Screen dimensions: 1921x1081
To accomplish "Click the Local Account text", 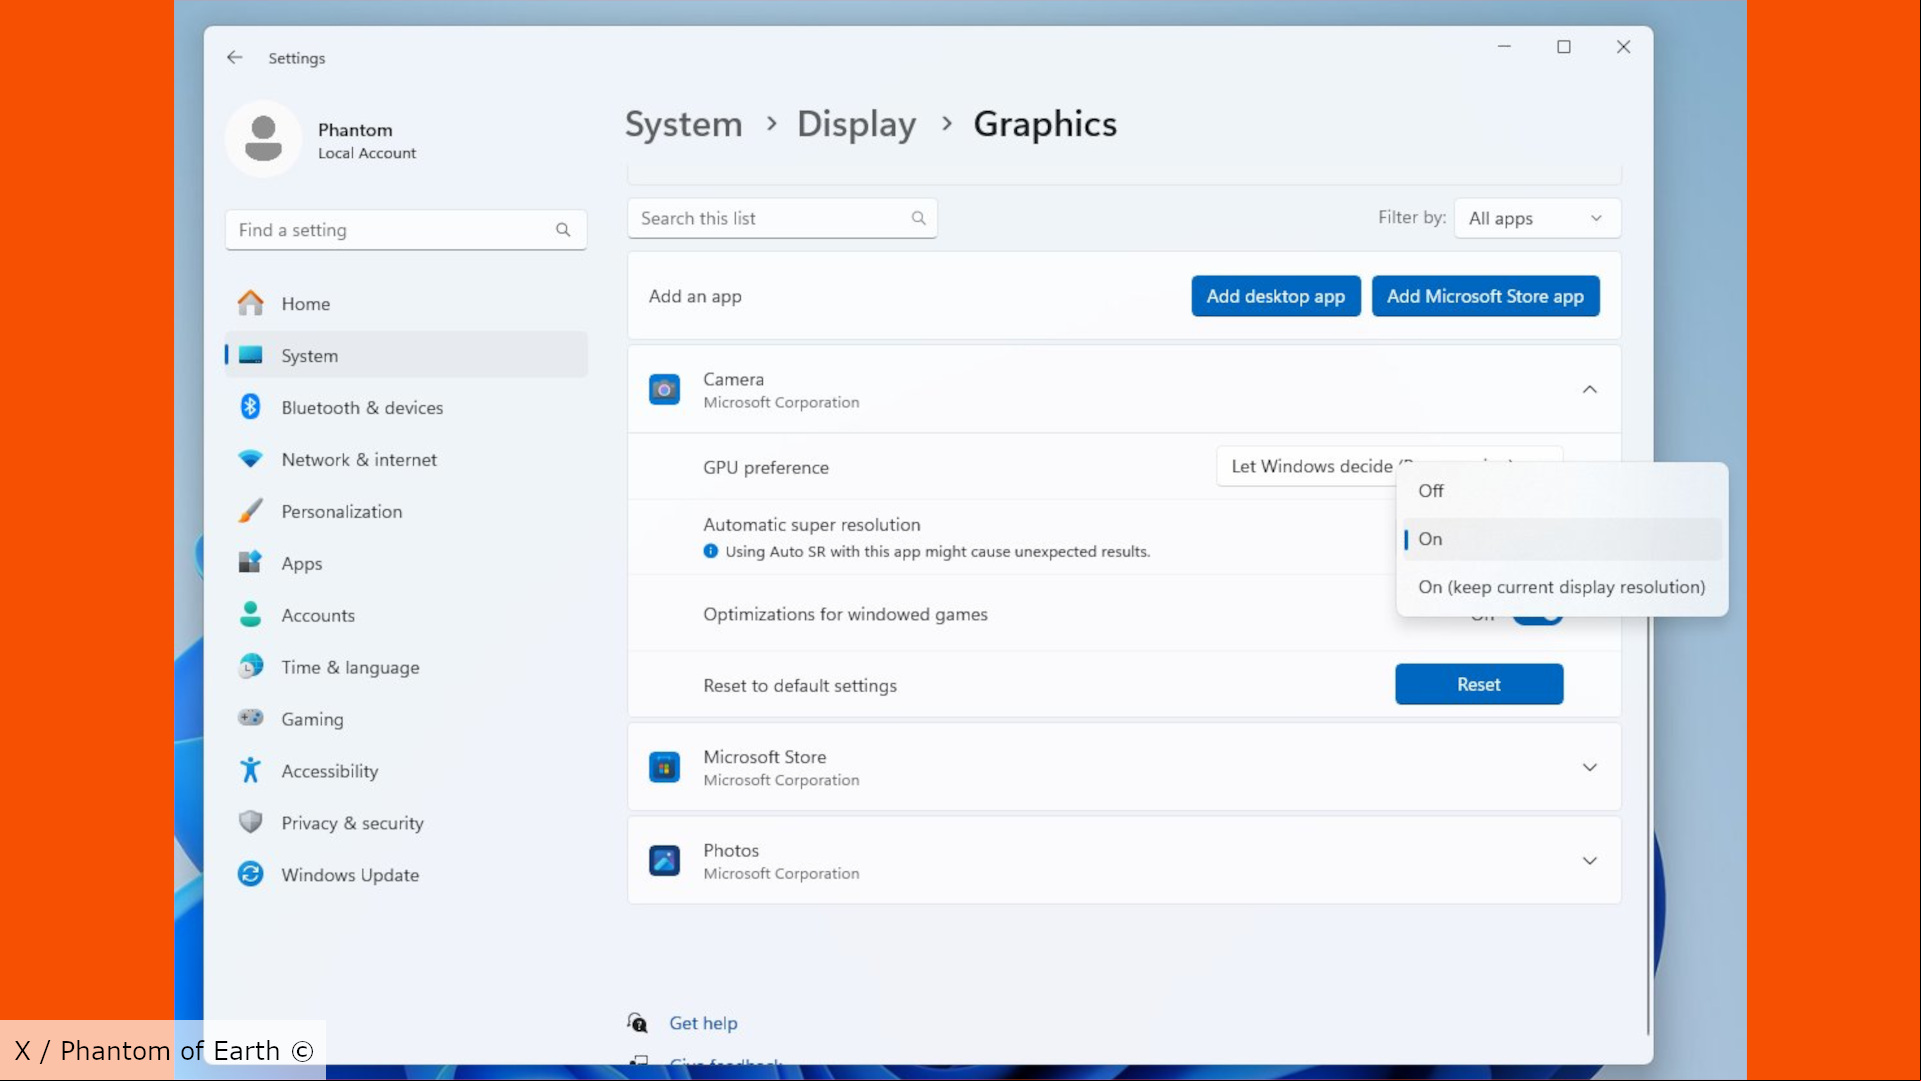I will coord(367,153).
